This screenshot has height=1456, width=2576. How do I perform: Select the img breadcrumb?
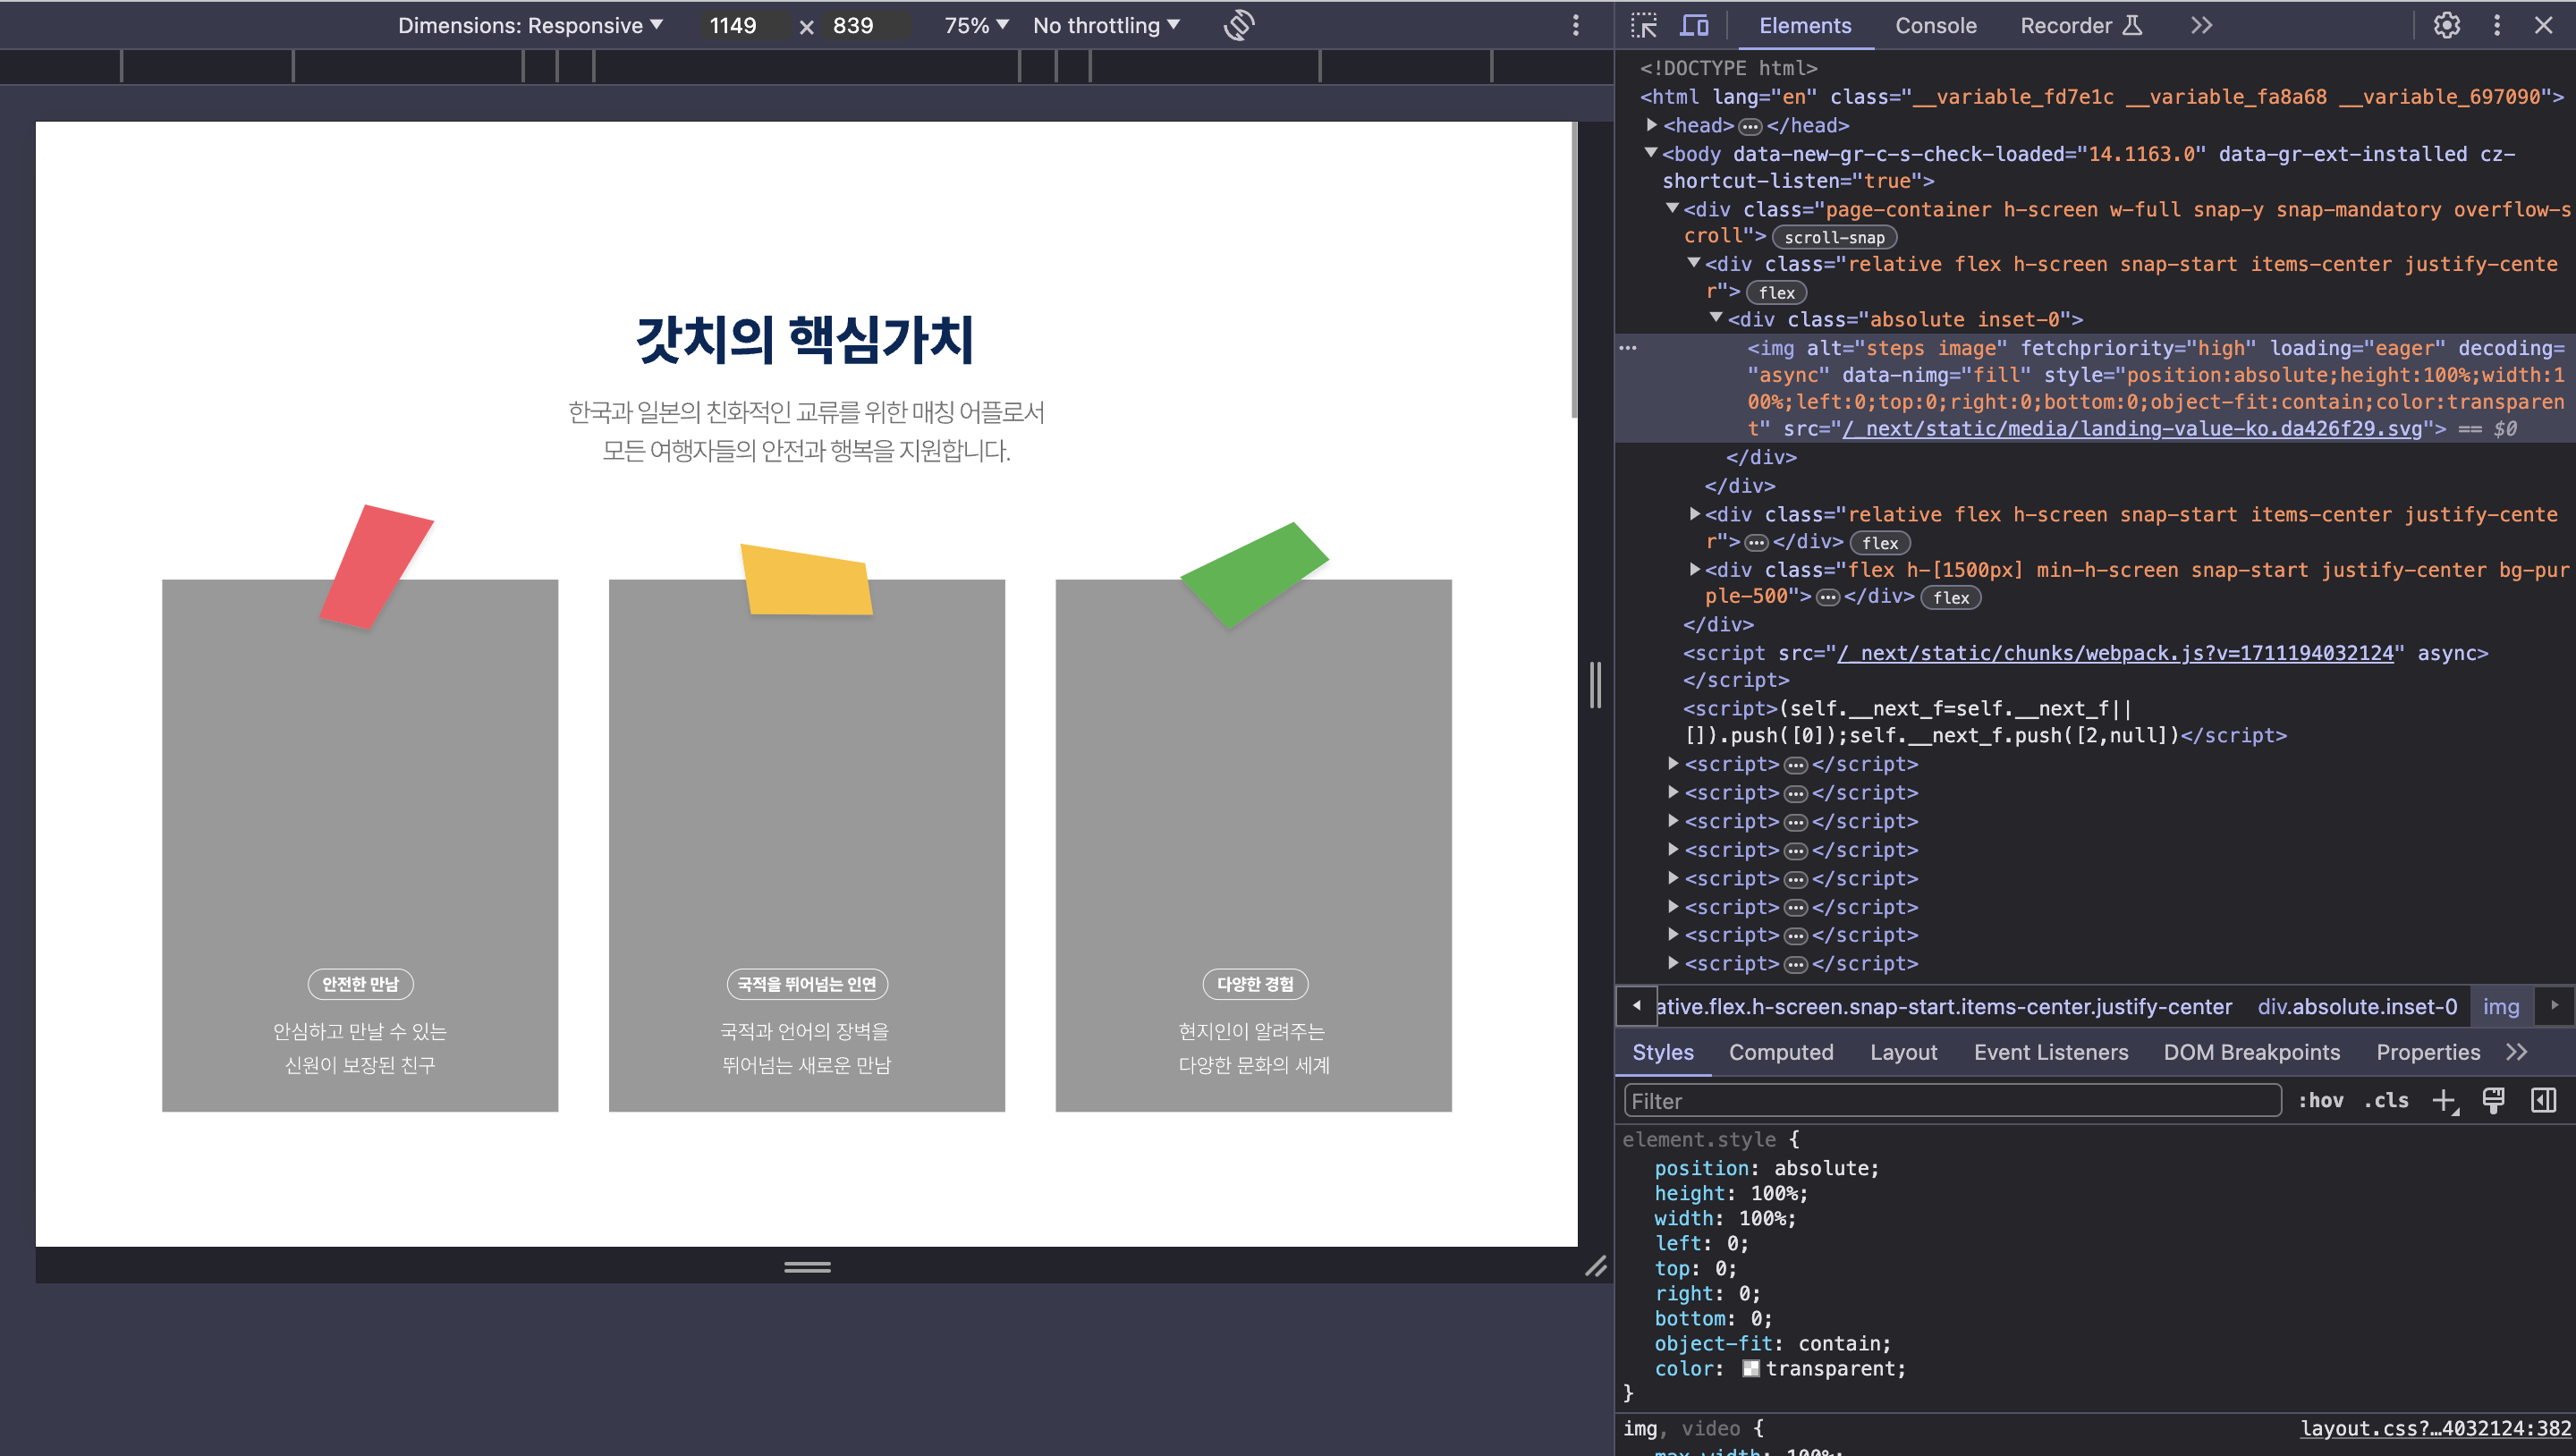[x=2500, y=1006]
